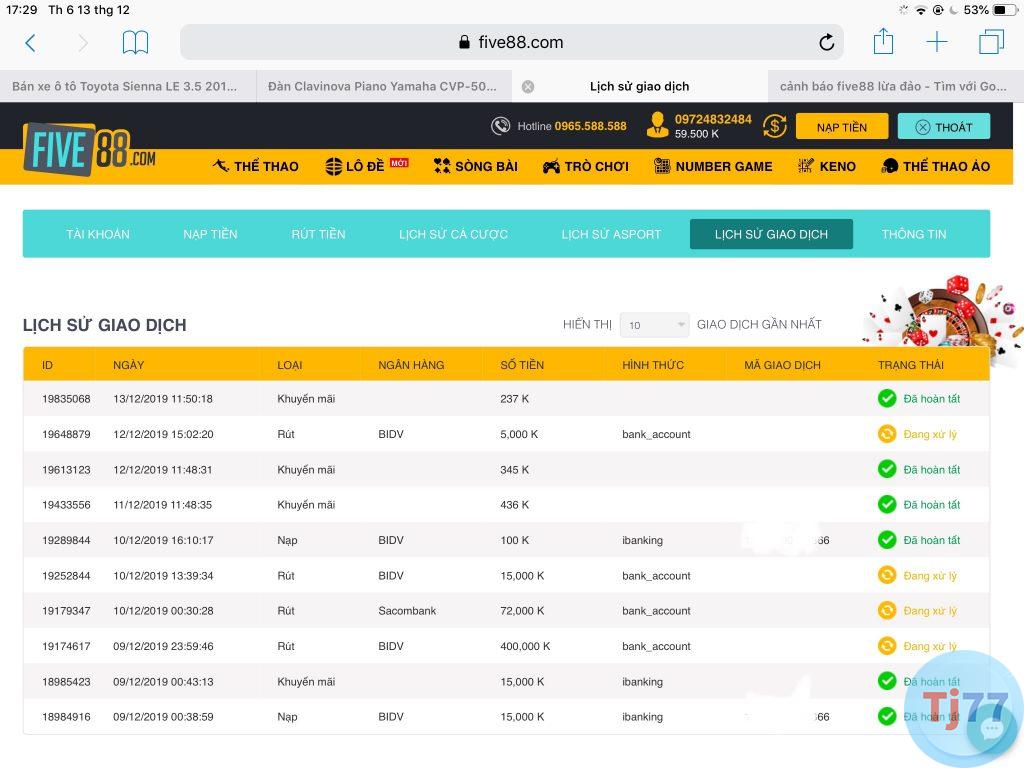Open the Thể Thao menu
The image size is (1024, 768).
tap(256, 167)
